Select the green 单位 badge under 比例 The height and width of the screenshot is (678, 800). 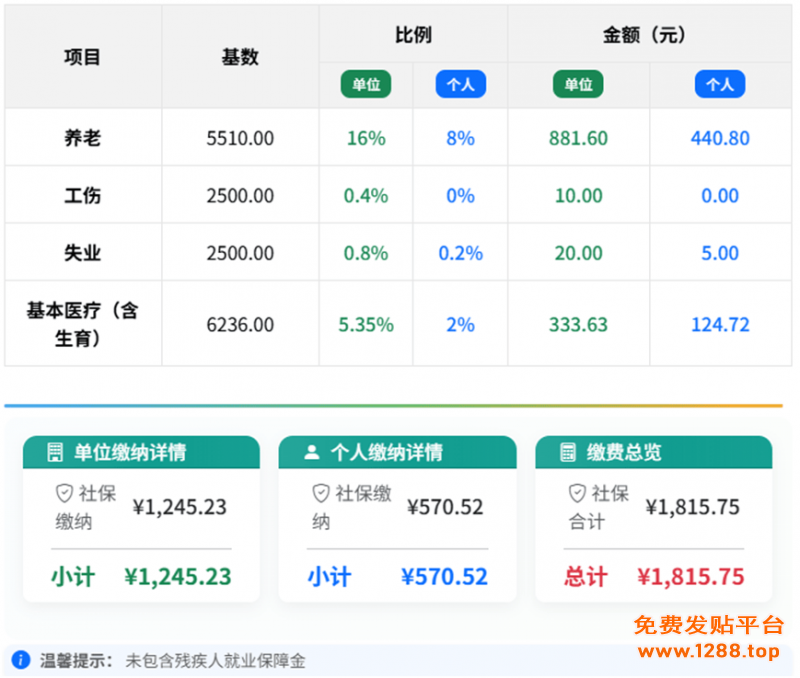366,84
